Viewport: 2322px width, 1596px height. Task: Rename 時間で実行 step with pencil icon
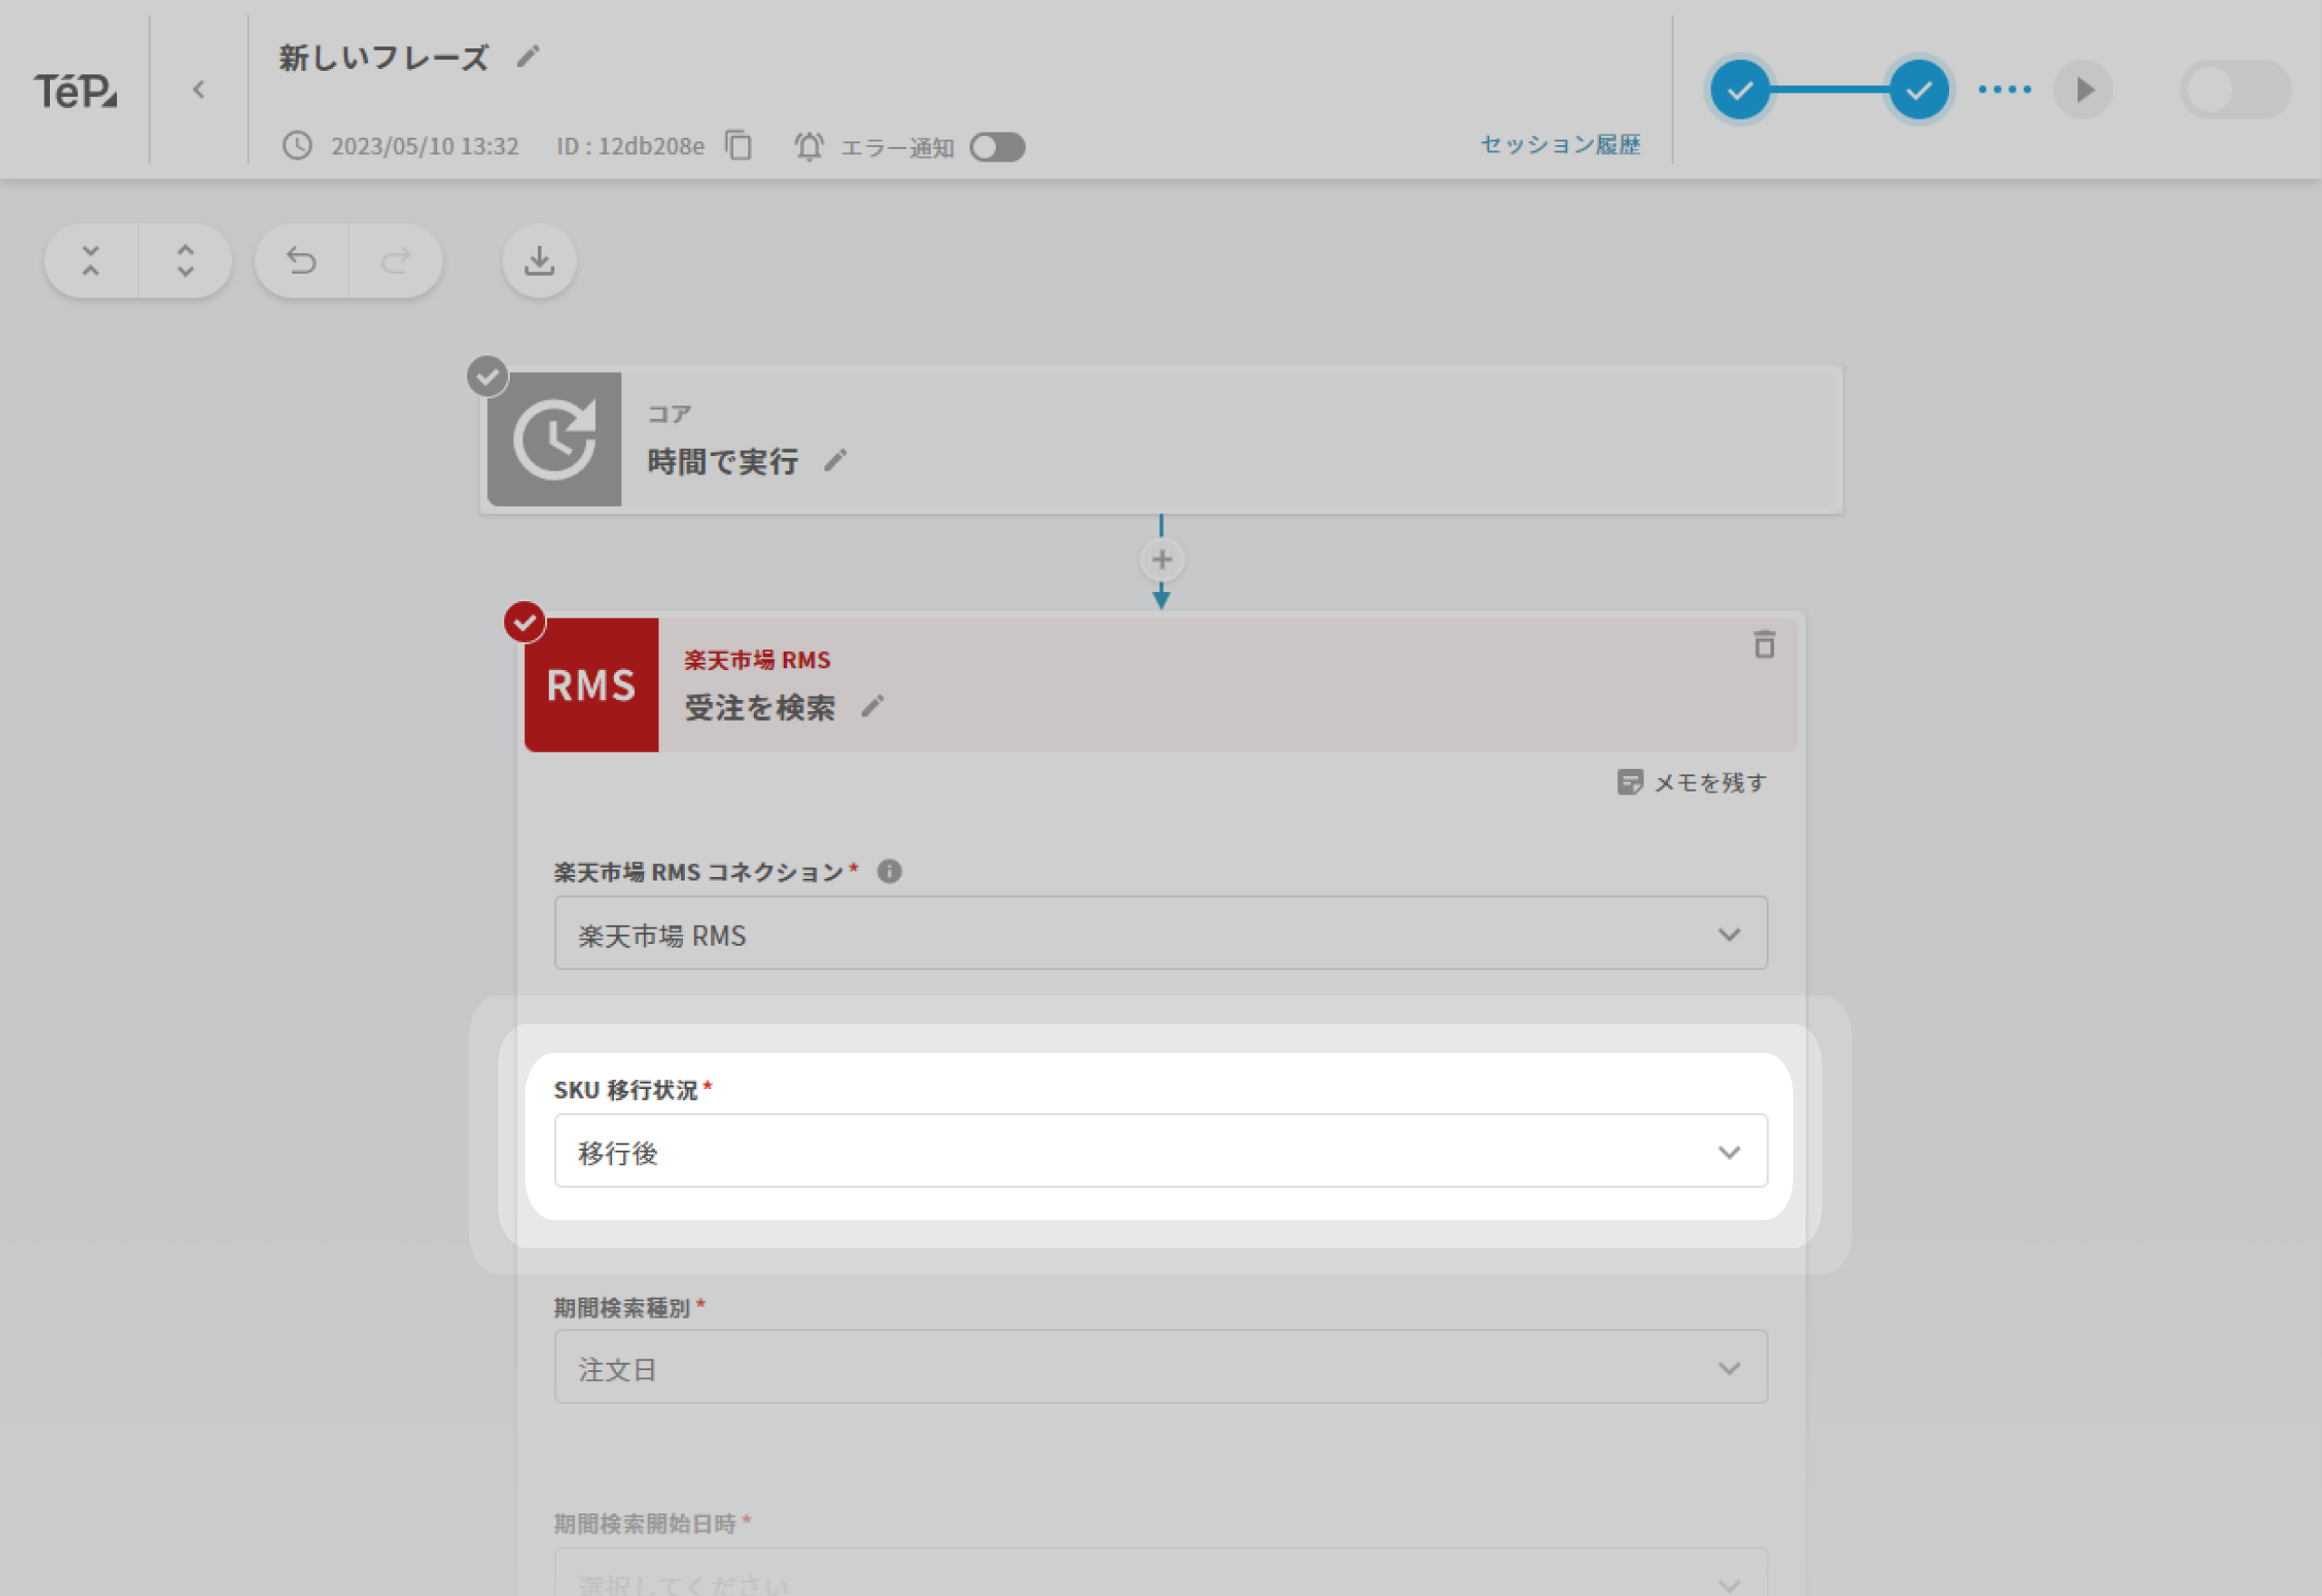pyautogui.click(x=835, y=461)
